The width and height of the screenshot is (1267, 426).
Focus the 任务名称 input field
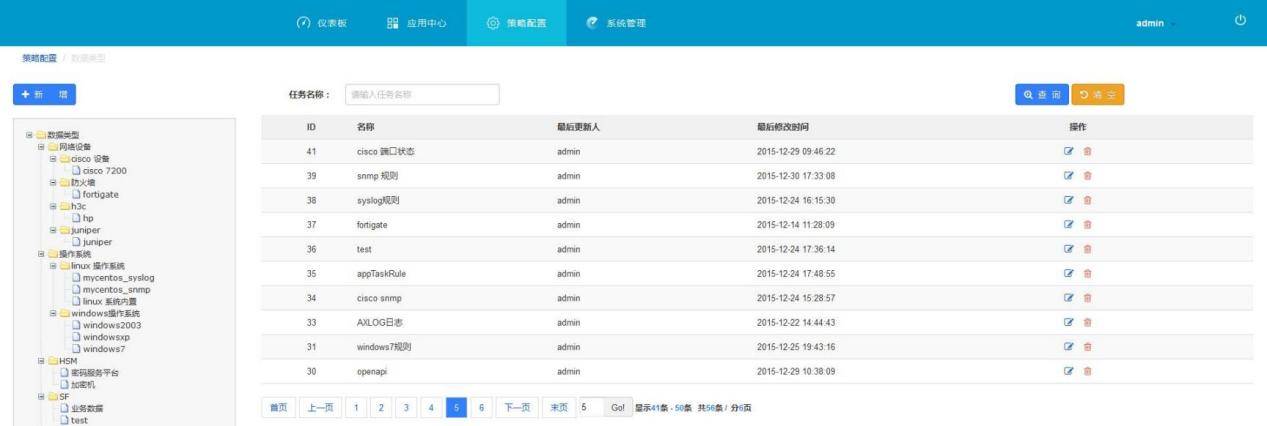421,95
